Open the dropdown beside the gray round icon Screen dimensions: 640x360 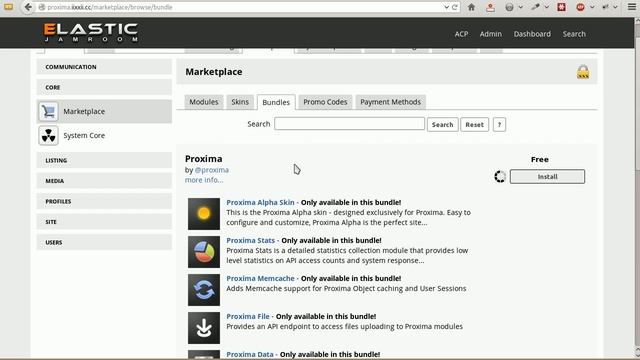tap(520, 7)
